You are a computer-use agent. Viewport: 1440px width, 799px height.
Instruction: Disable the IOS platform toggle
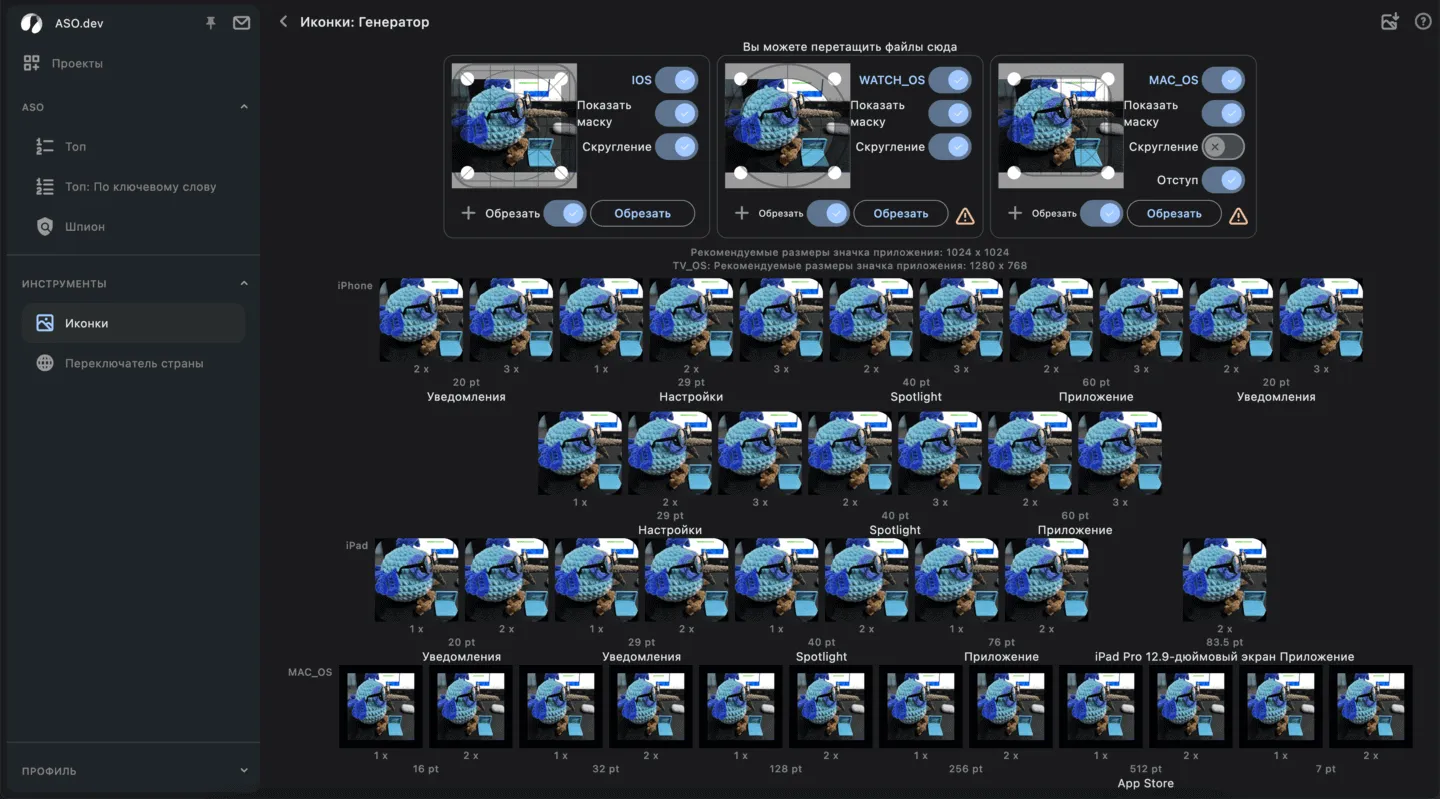point(677,80)
